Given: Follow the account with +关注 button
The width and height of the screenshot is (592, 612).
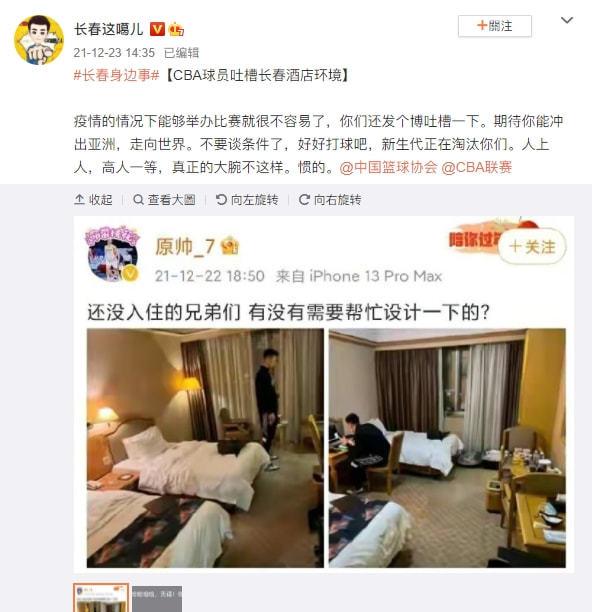Looking at the screenshot, I should 494,26.
